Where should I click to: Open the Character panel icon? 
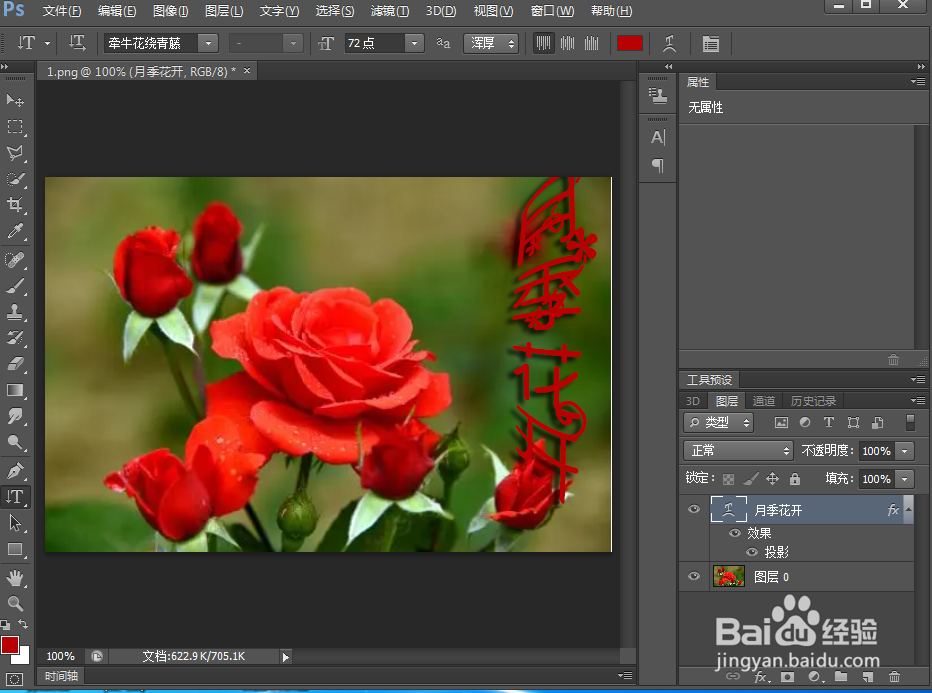657,137
